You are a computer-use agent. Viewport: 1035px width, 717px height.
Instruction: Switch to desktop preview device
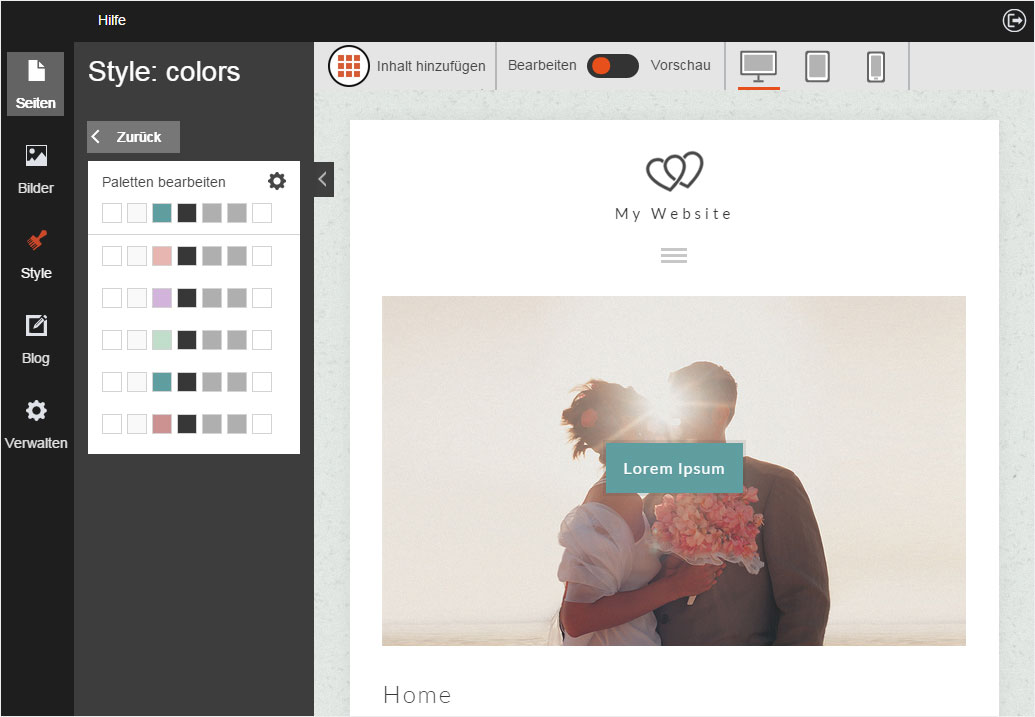[758, 67]
